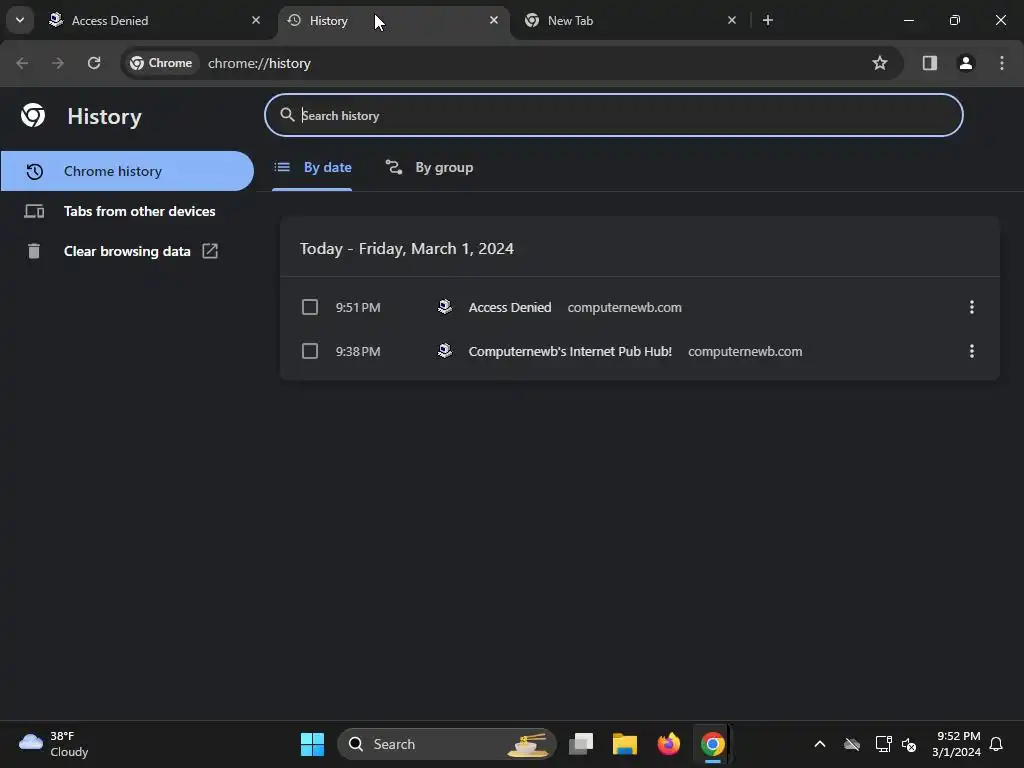This screenshot has width=1024, height=768.
Task: Click the Search history field
Action: point(614,115)
